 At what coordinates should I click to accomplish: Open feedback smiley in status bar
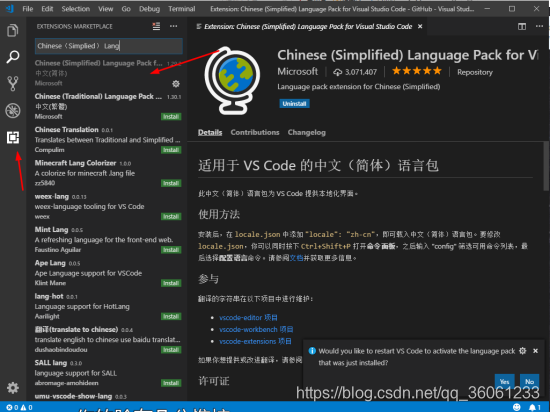[517, 407]
